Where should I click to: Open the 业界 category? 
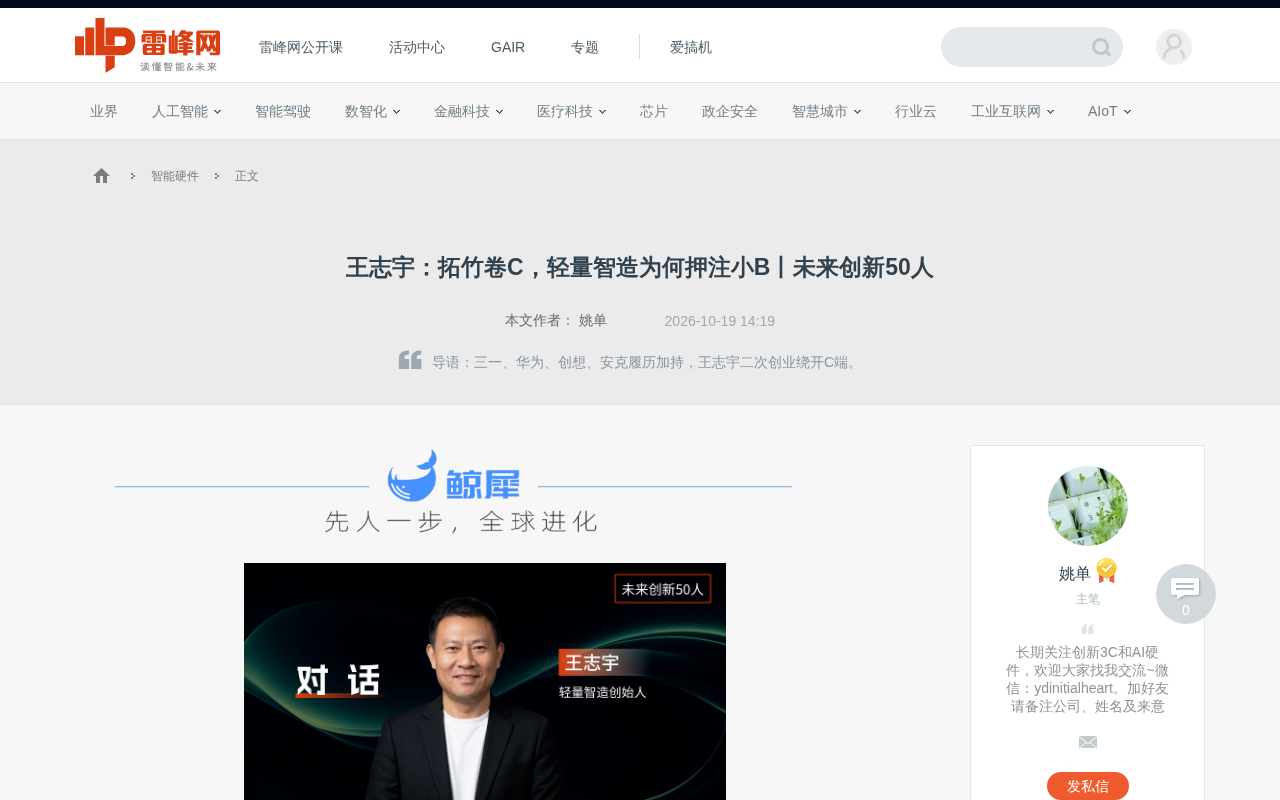coord(104,111)
